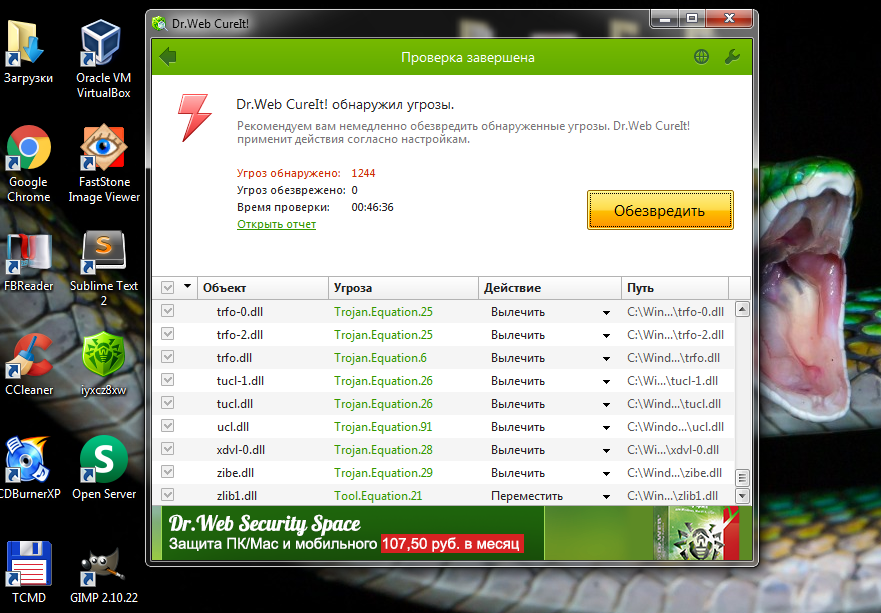Open Tool.Equation.21 threat link
The height and width of the screenshot is (613, 881).
coord(378,496)
